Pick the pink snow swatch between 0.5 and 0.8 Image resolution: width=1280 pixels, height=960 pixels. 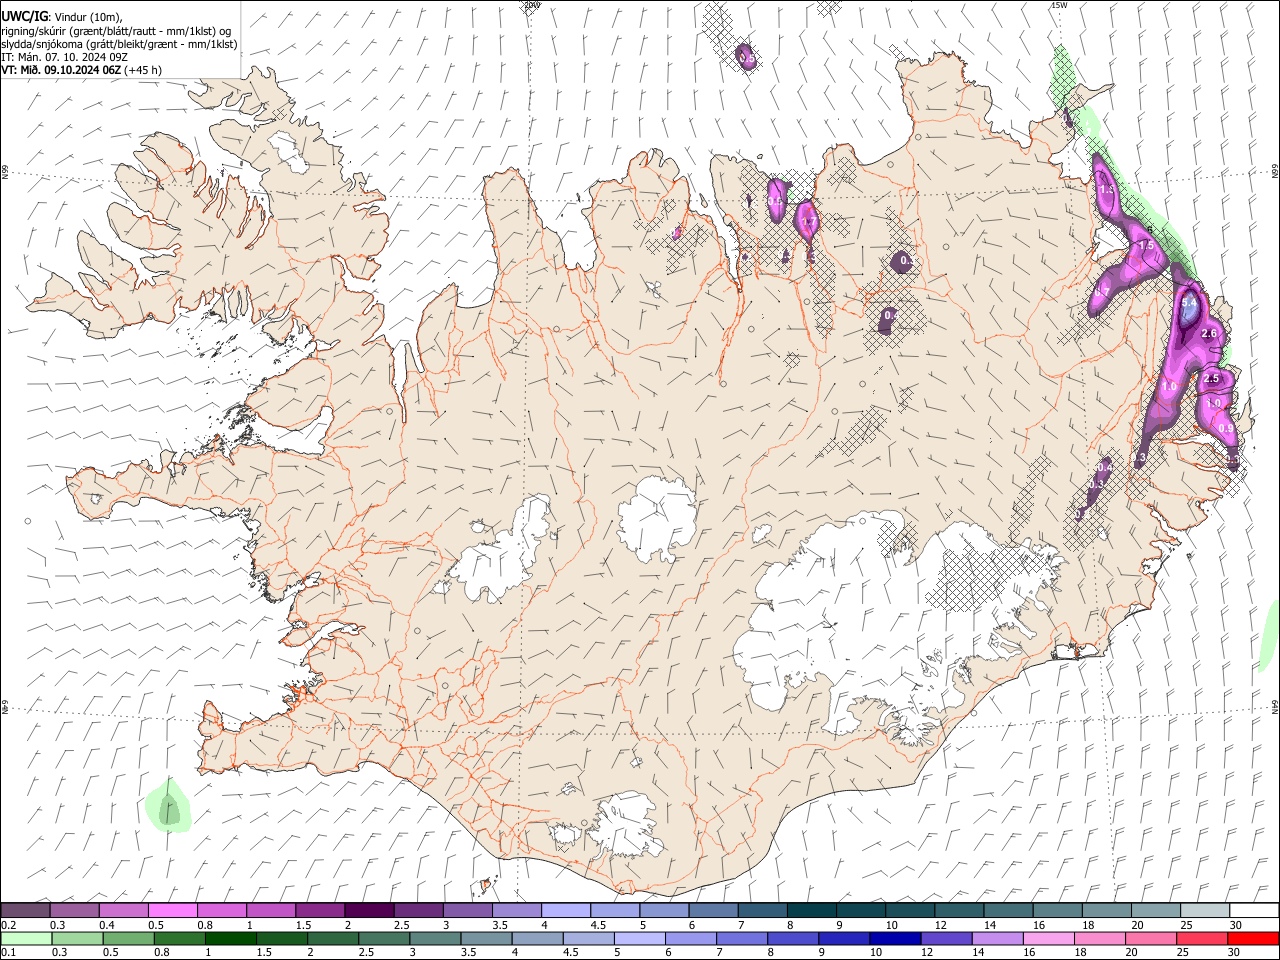pos(173,911)
